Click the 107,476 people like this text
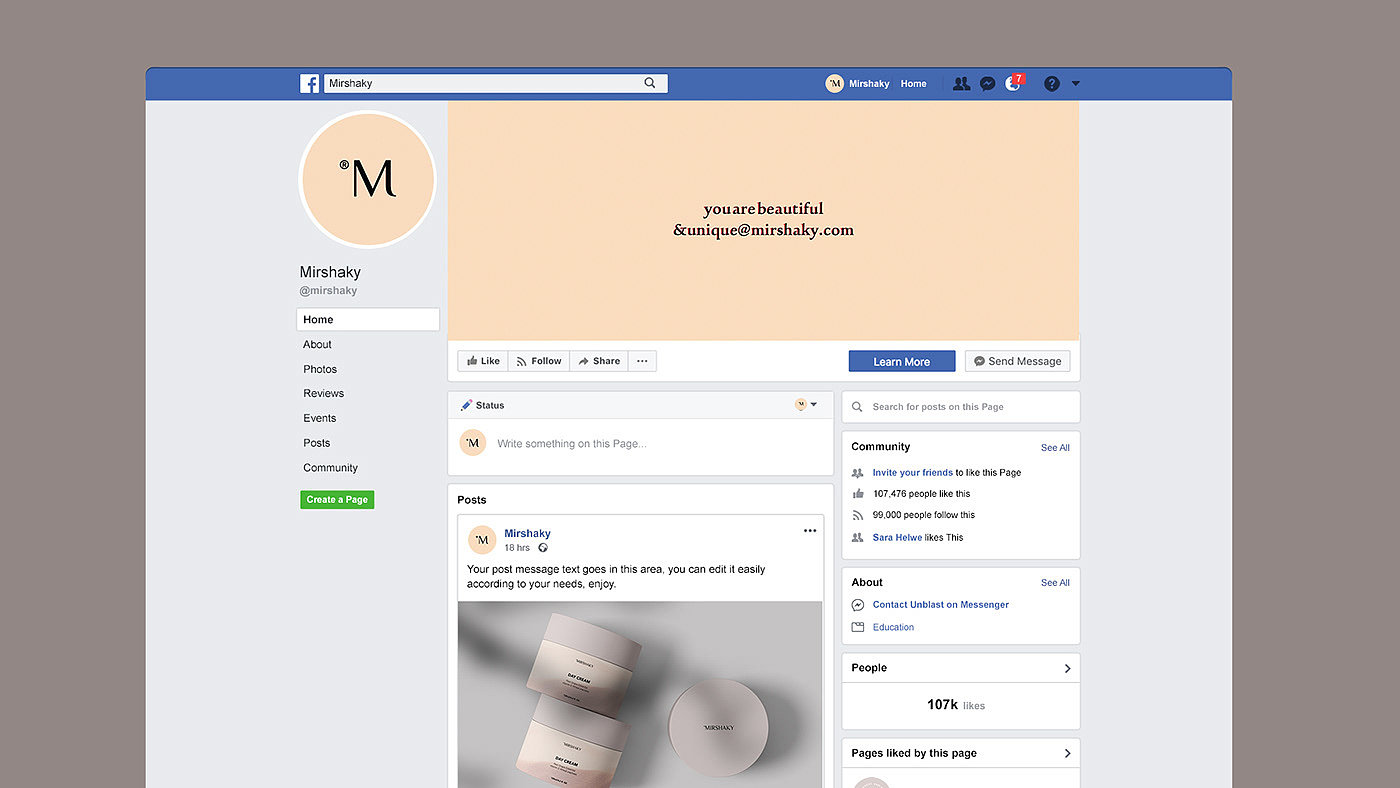This screenshot has width=1400, height=788. click(x=921, y=494)
